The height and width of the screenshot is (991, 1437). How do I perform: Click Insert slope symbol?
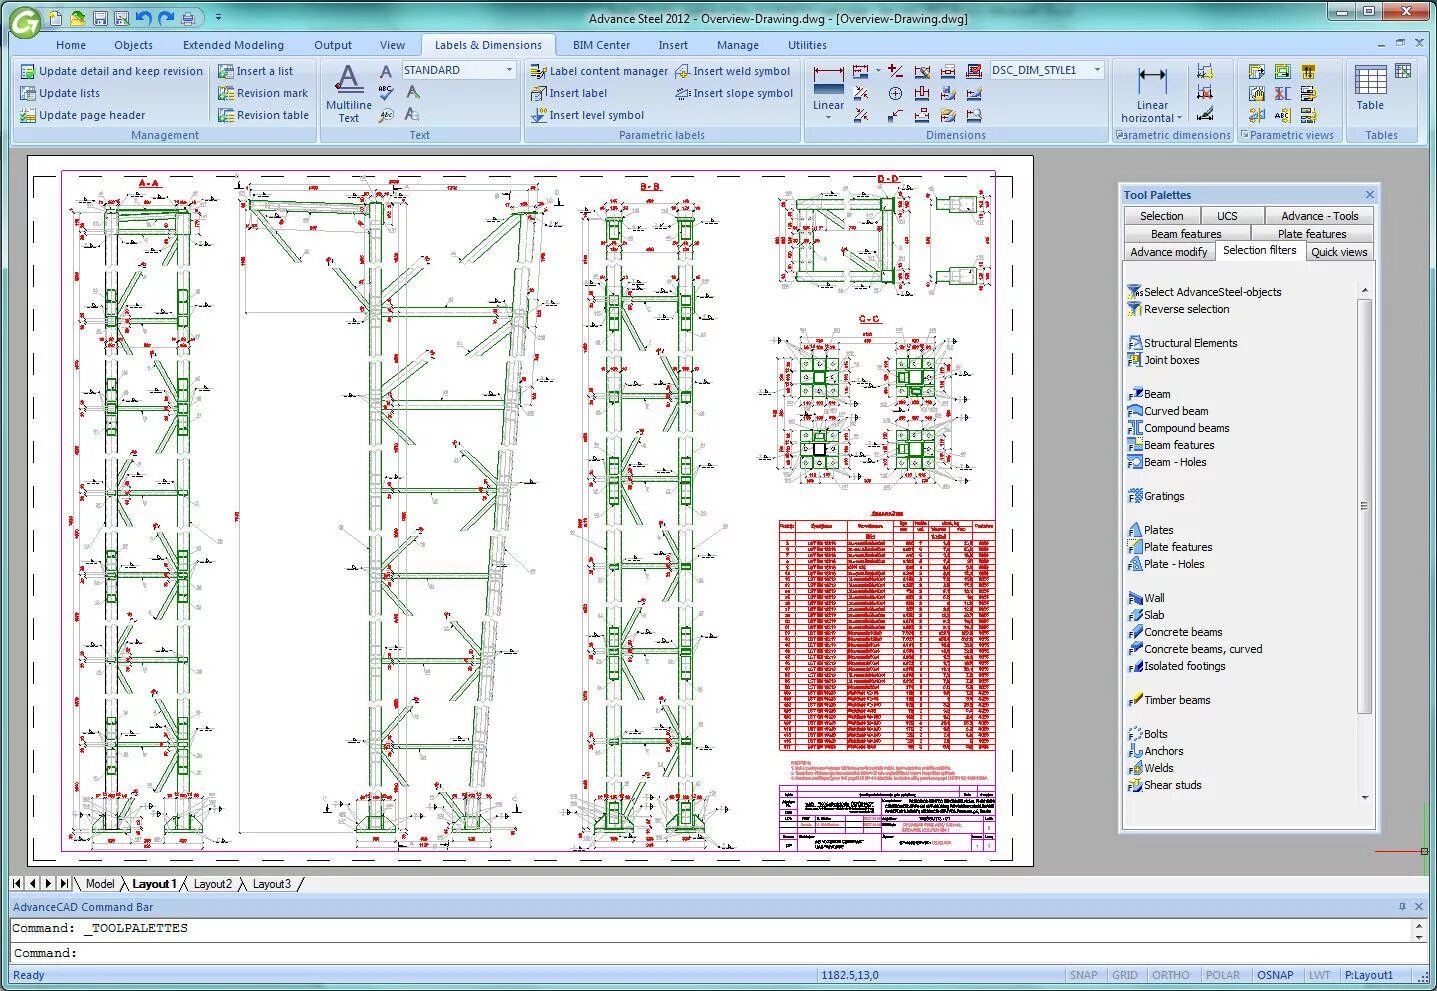734,93
